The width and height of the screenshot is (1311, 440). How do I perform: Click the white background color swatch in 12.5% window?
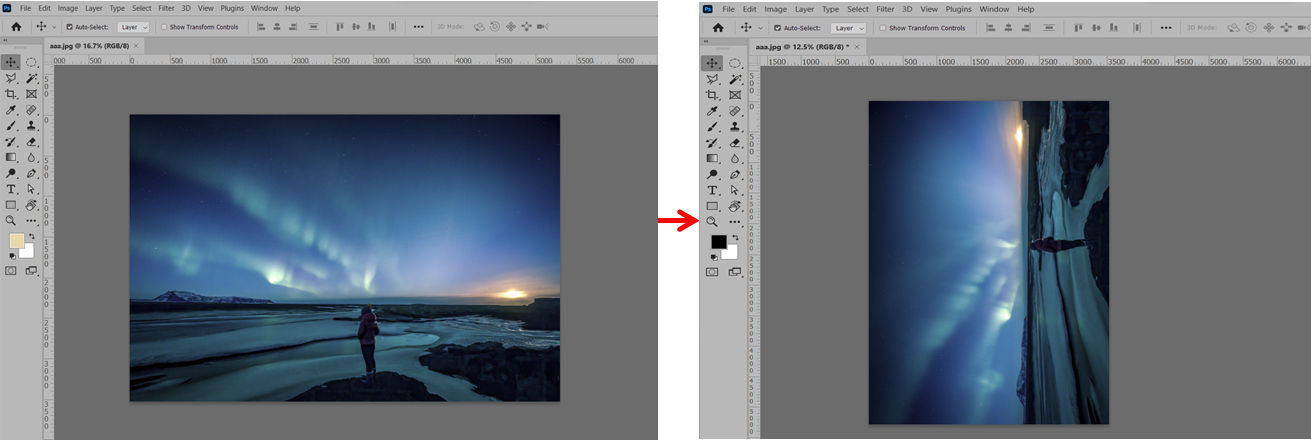tap(731, 253)
